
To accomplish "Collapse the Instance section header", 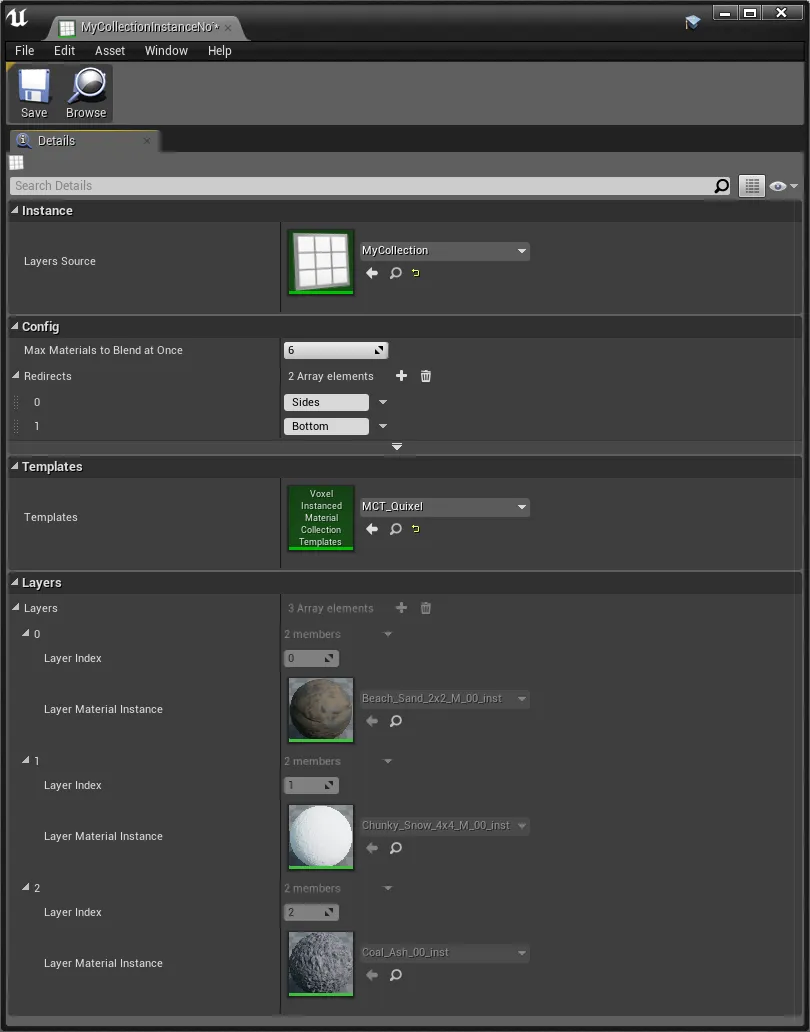I will pyautogui.click(x=47, y=211).
